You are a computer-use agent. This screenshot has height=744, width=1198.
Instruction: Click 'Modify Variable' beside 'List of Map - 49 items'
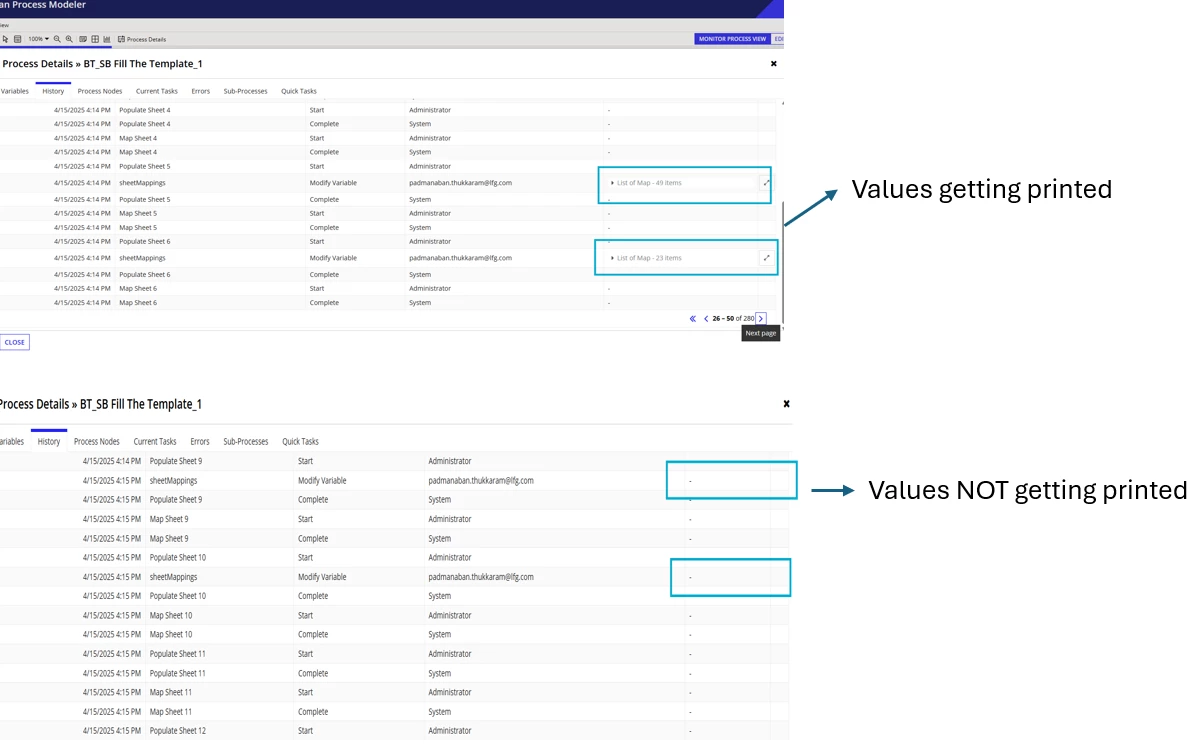[333, 183]
